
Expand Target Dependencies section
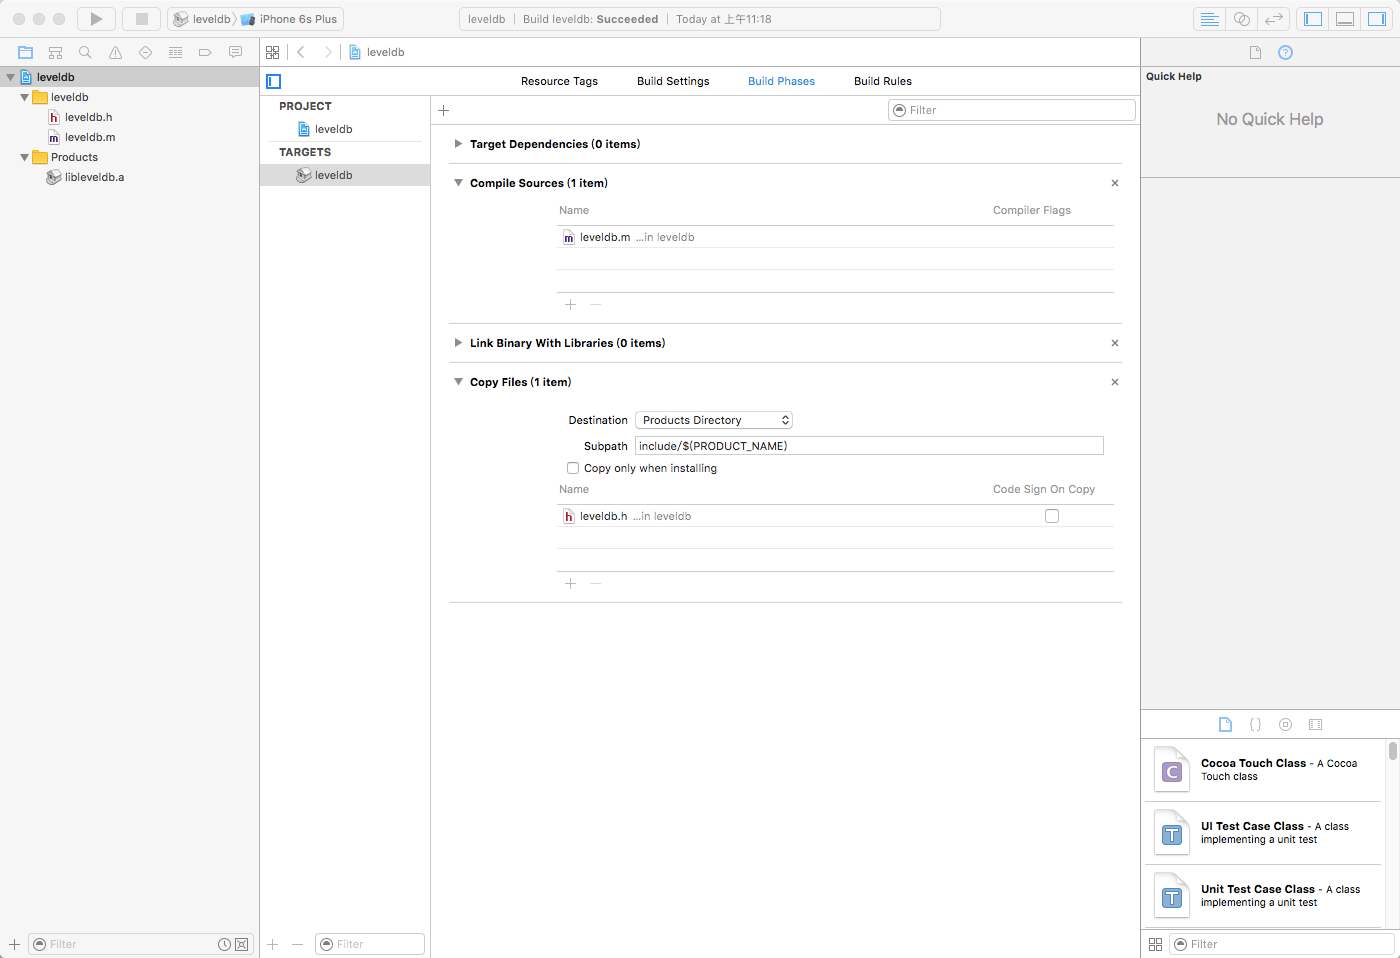[x=458, y=144]
